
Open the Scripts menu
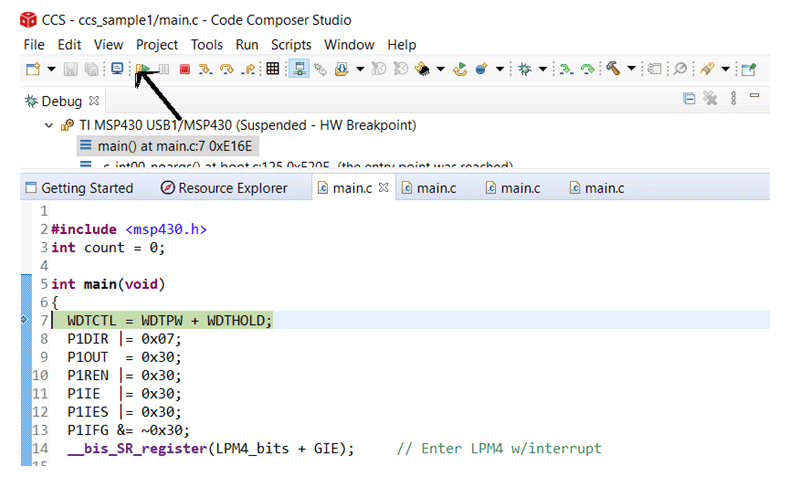click(x=291, y=44)
